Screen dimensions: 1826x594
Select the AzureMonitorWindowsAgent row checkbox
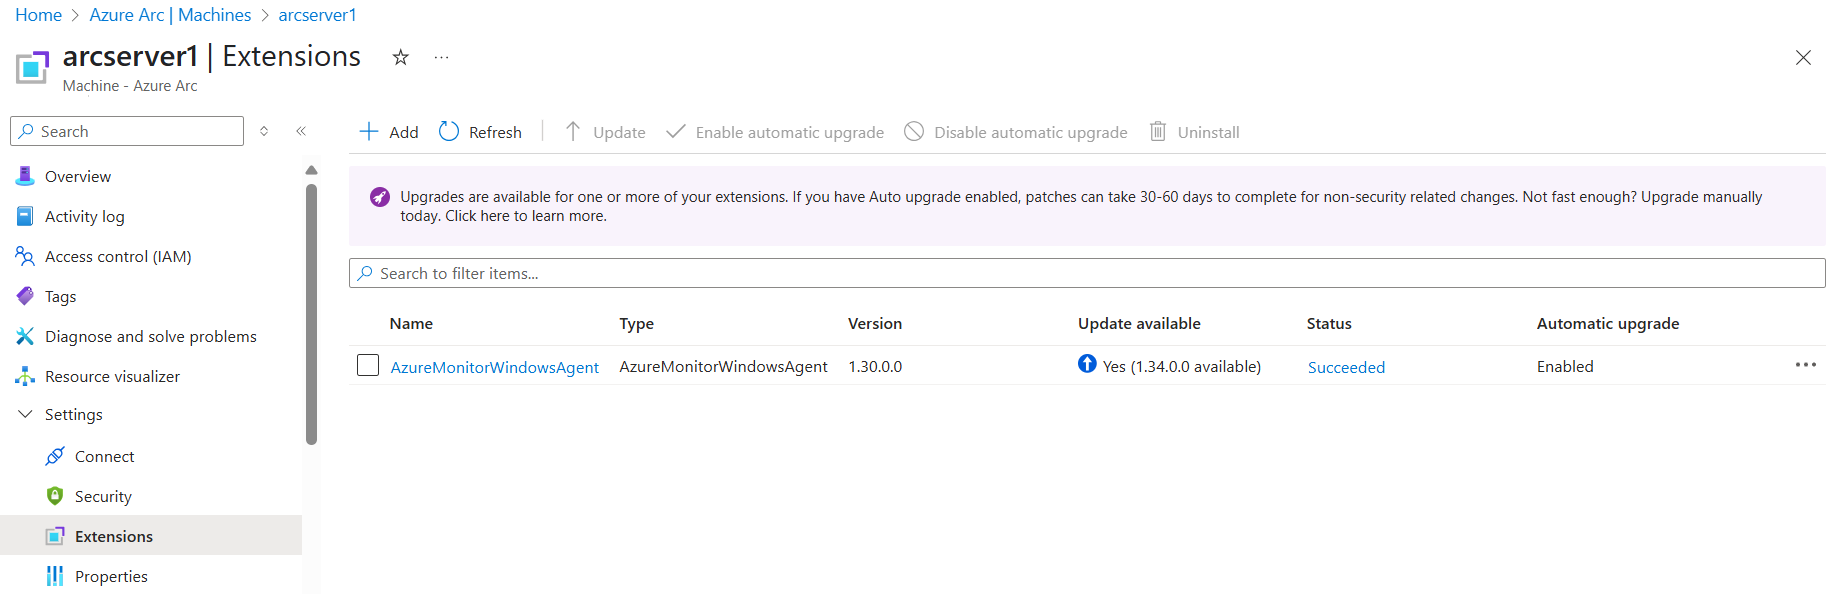coord(368,366)
